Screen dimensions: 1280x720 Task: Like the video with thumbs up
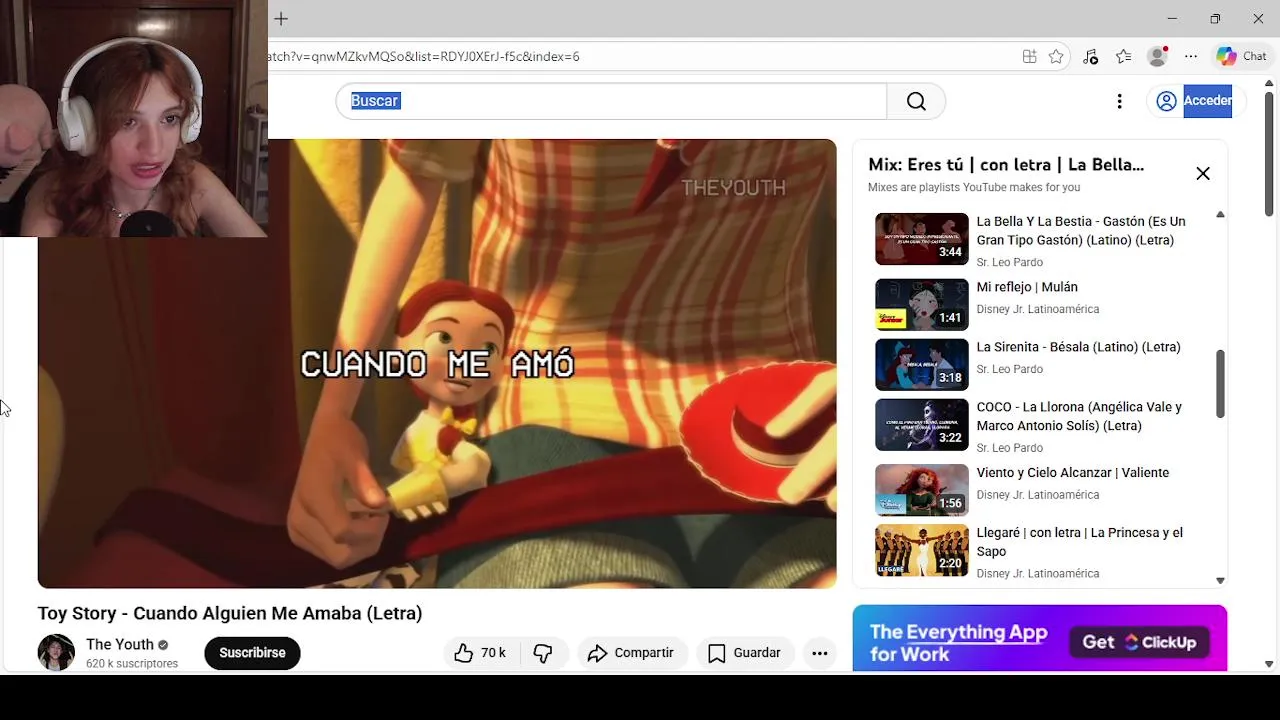point(480,653)
